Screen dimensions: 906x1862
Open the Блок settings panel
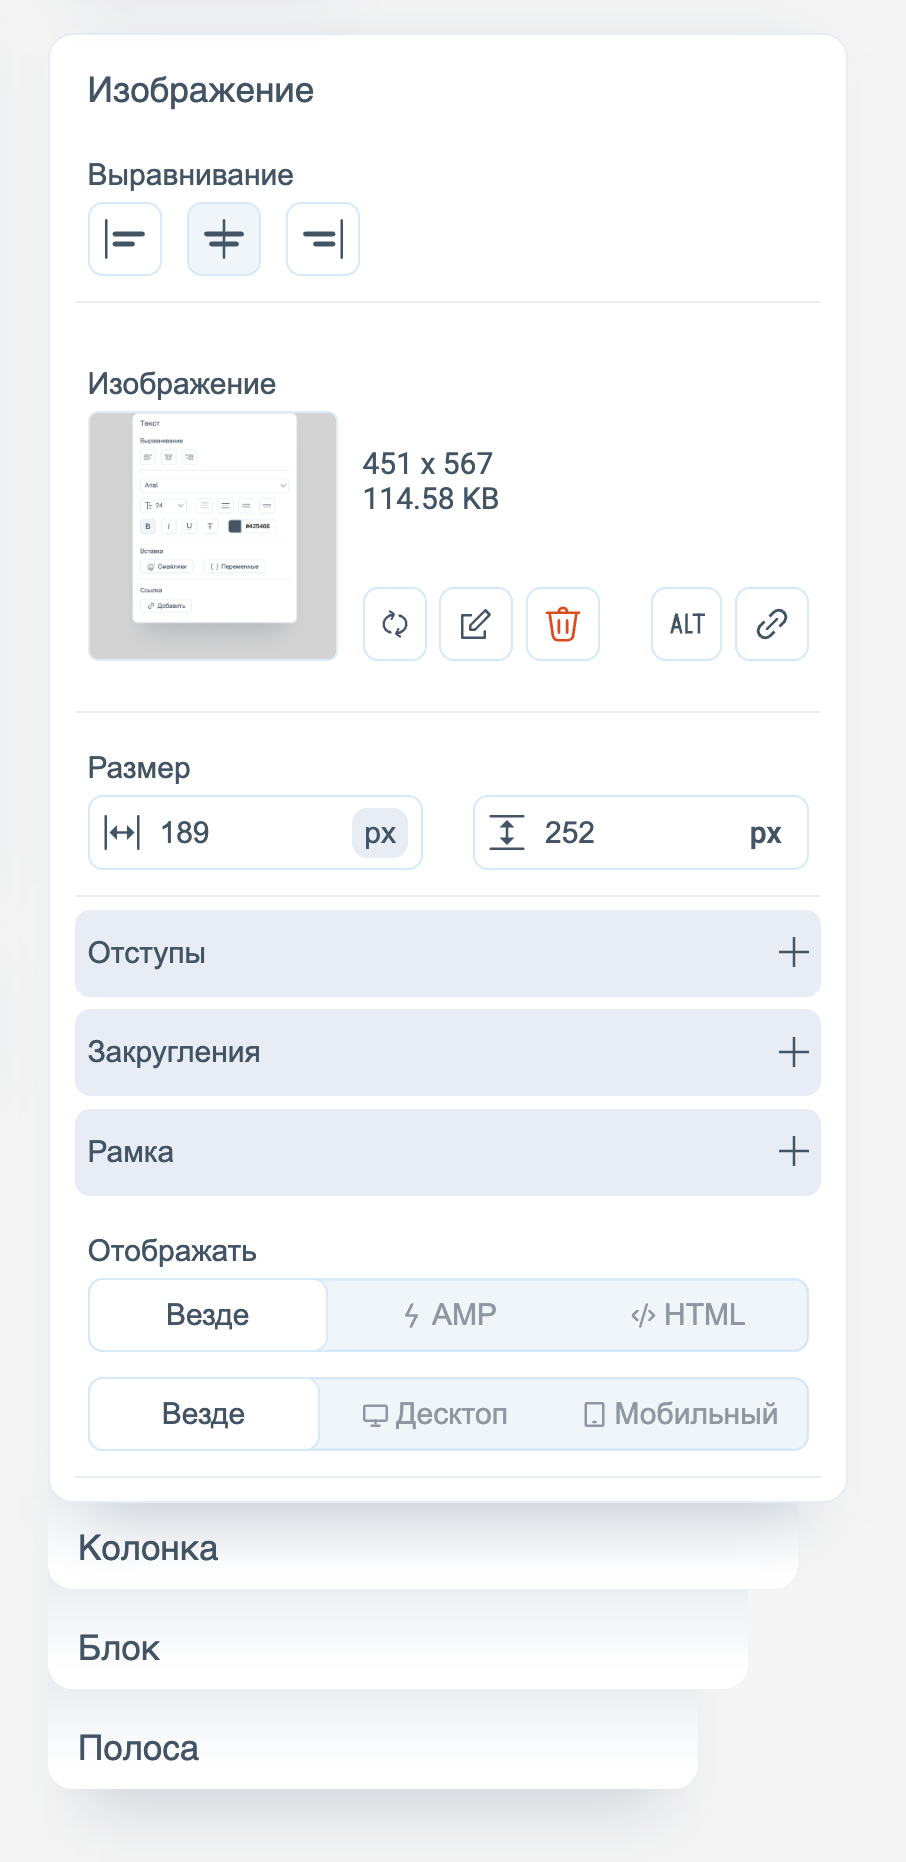point(119,1648)
